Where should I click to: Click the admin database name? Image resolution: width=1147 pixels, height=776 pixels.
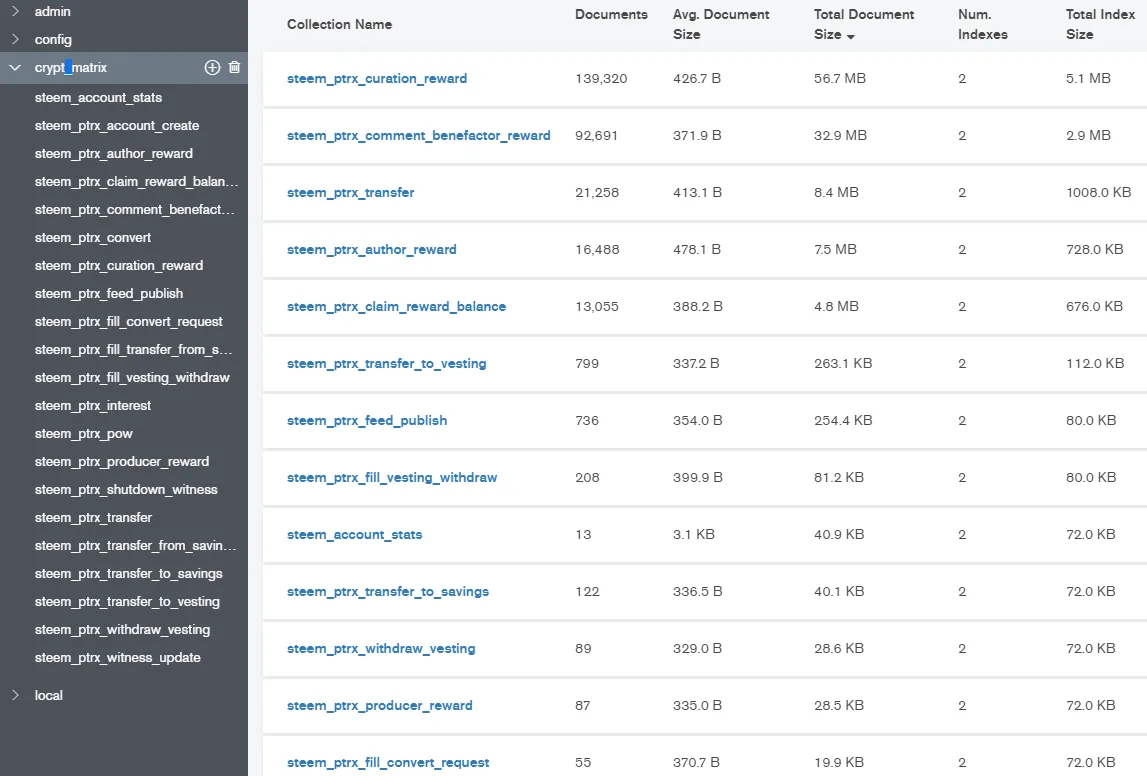pos(53,11)
